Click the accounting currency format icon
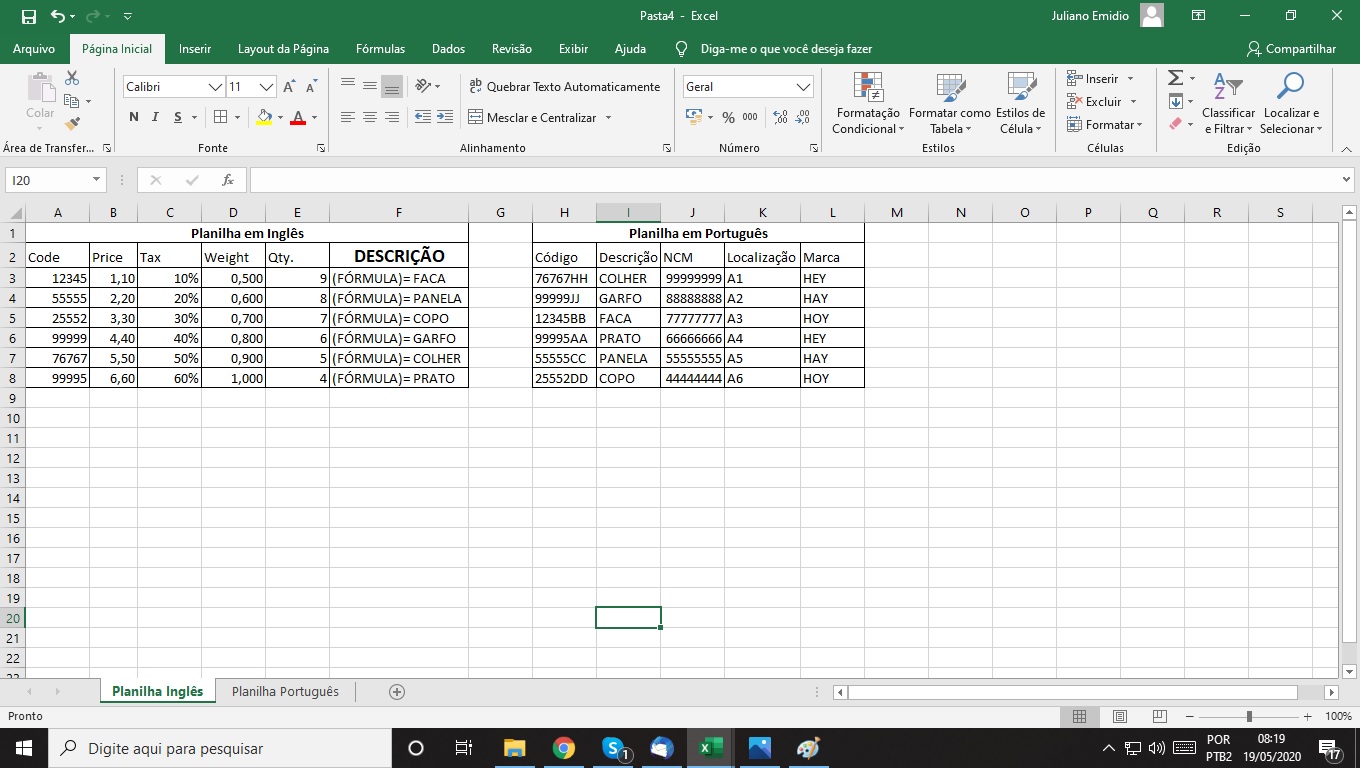 [694, 117]
